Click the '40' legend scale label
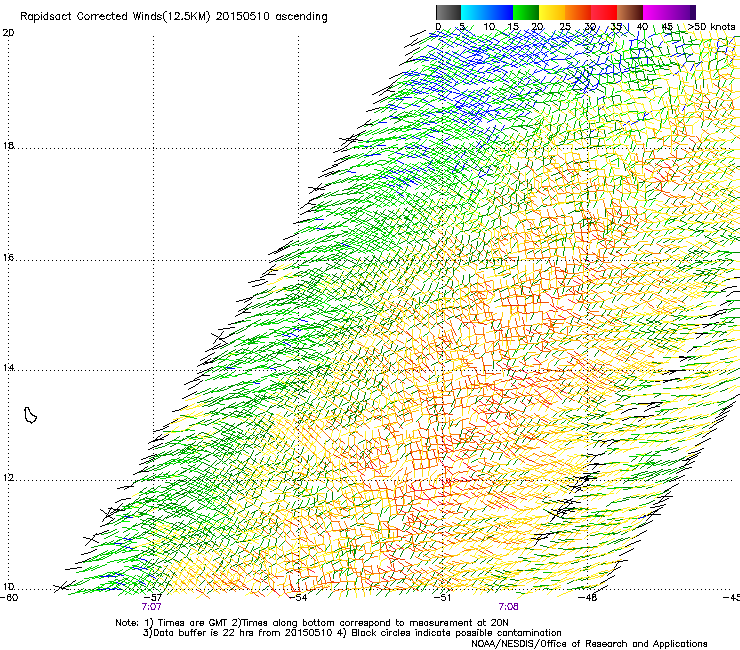 coord(642,26)
